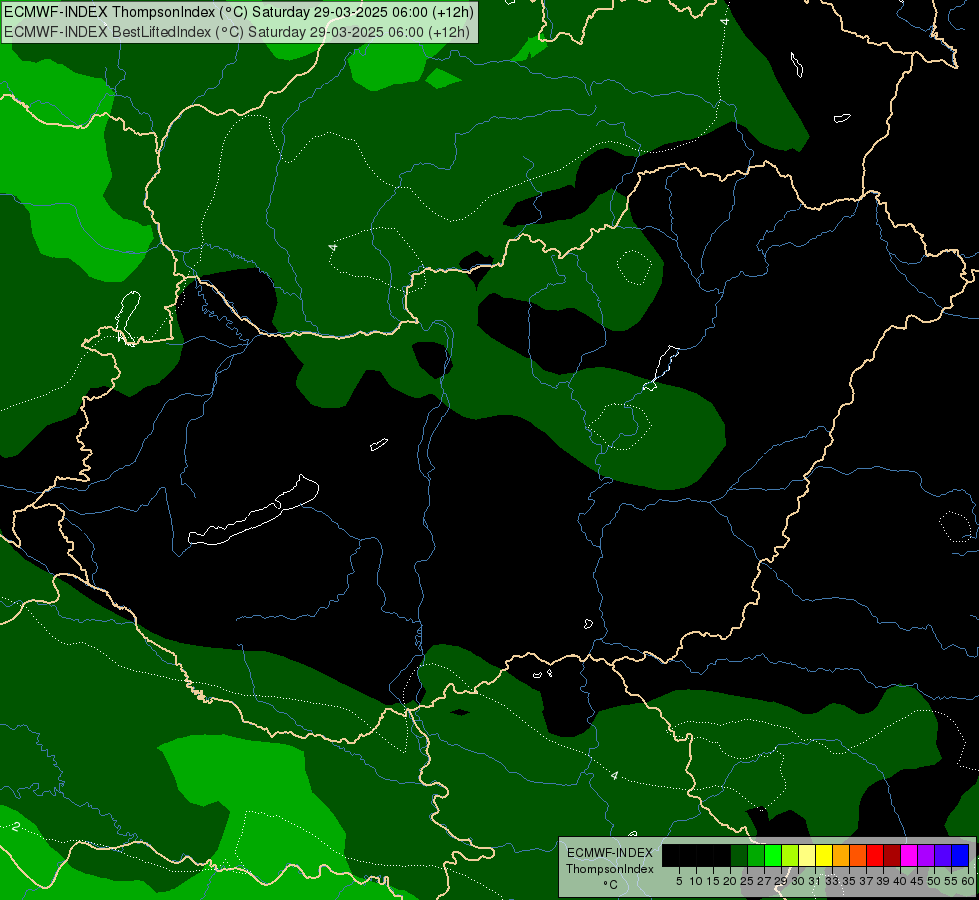979x900 pixels.
Task: Click legend tick value 10
Action: 696,881
